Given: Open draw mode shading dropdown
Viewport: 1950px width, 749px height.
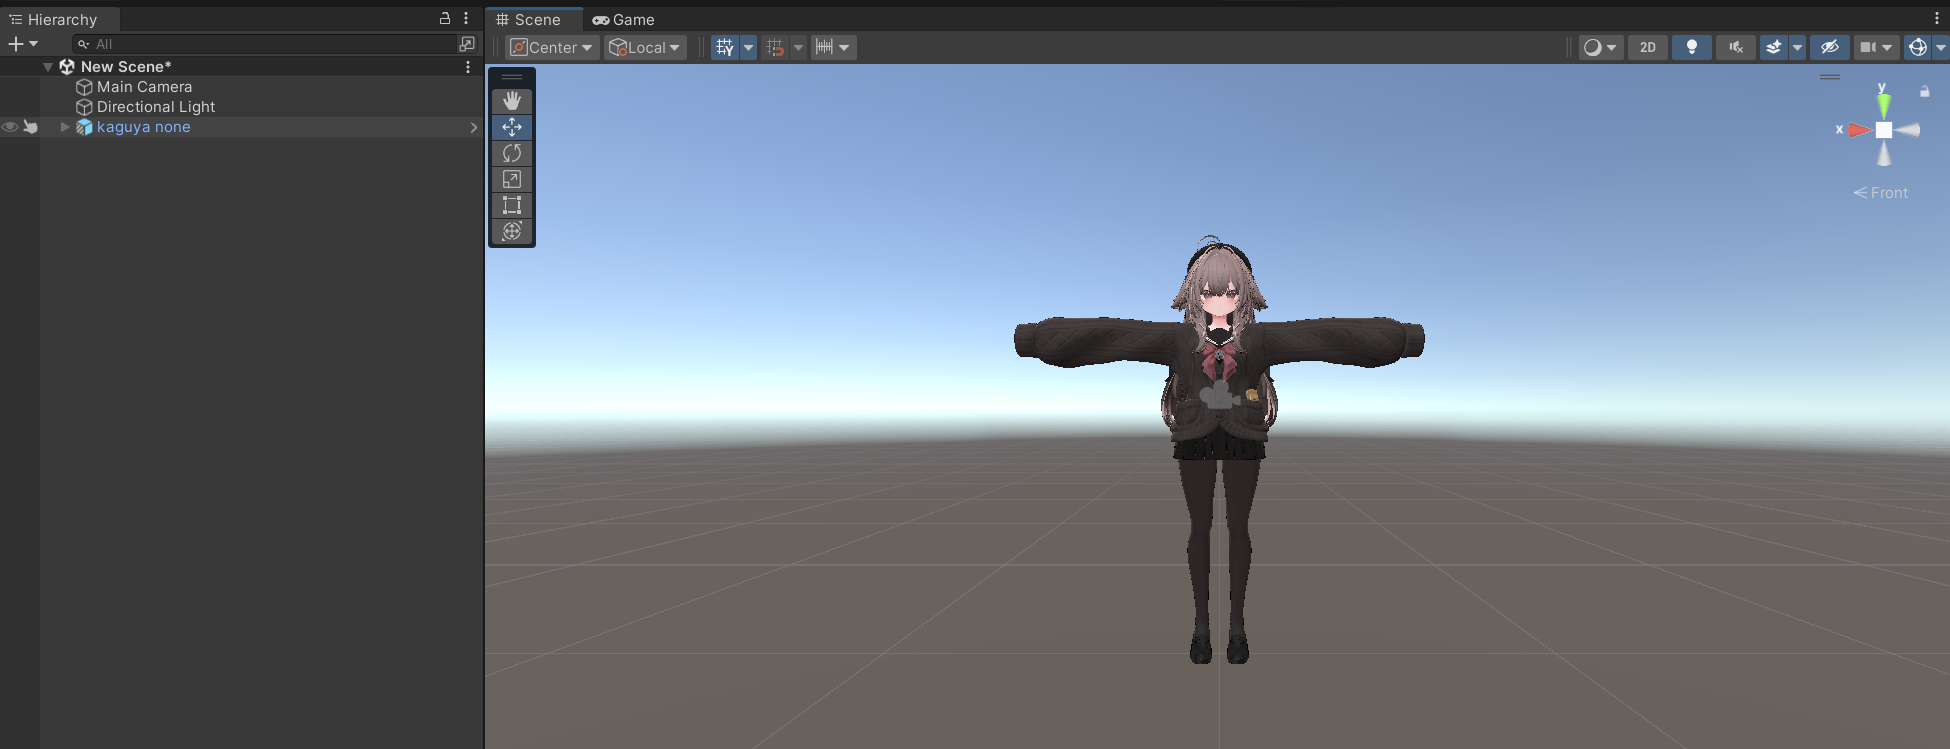Looking at the screenshot, I should (1600, 47).
